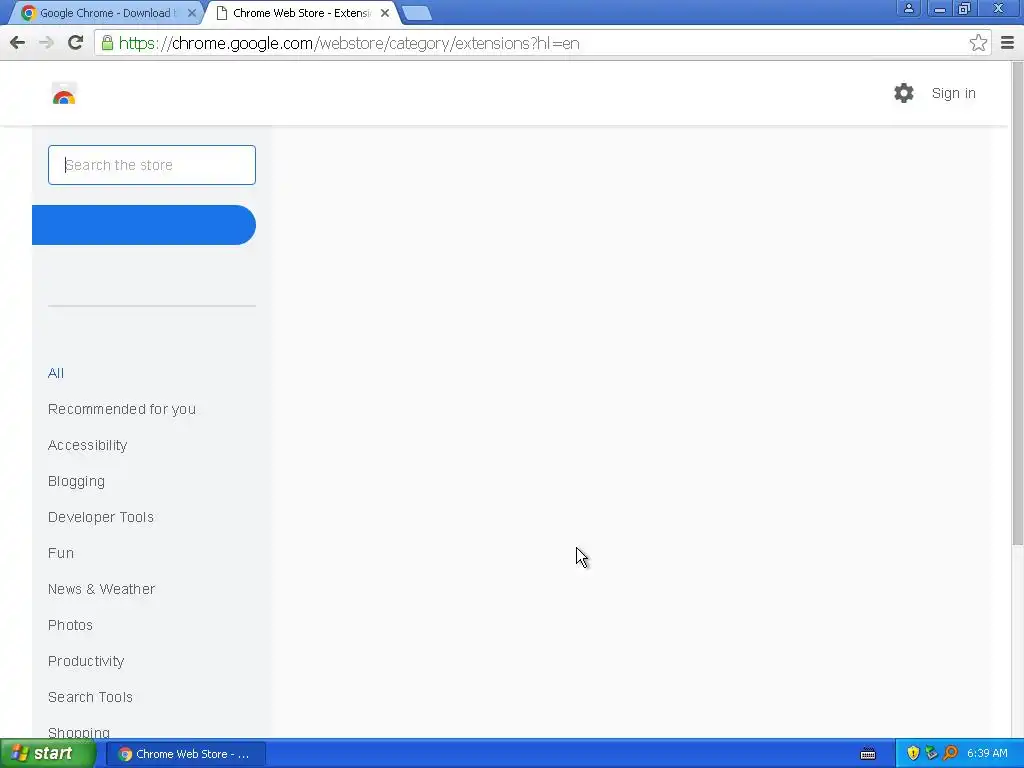Open the Web Store settings gear
1024x768 pixels.
904,93
